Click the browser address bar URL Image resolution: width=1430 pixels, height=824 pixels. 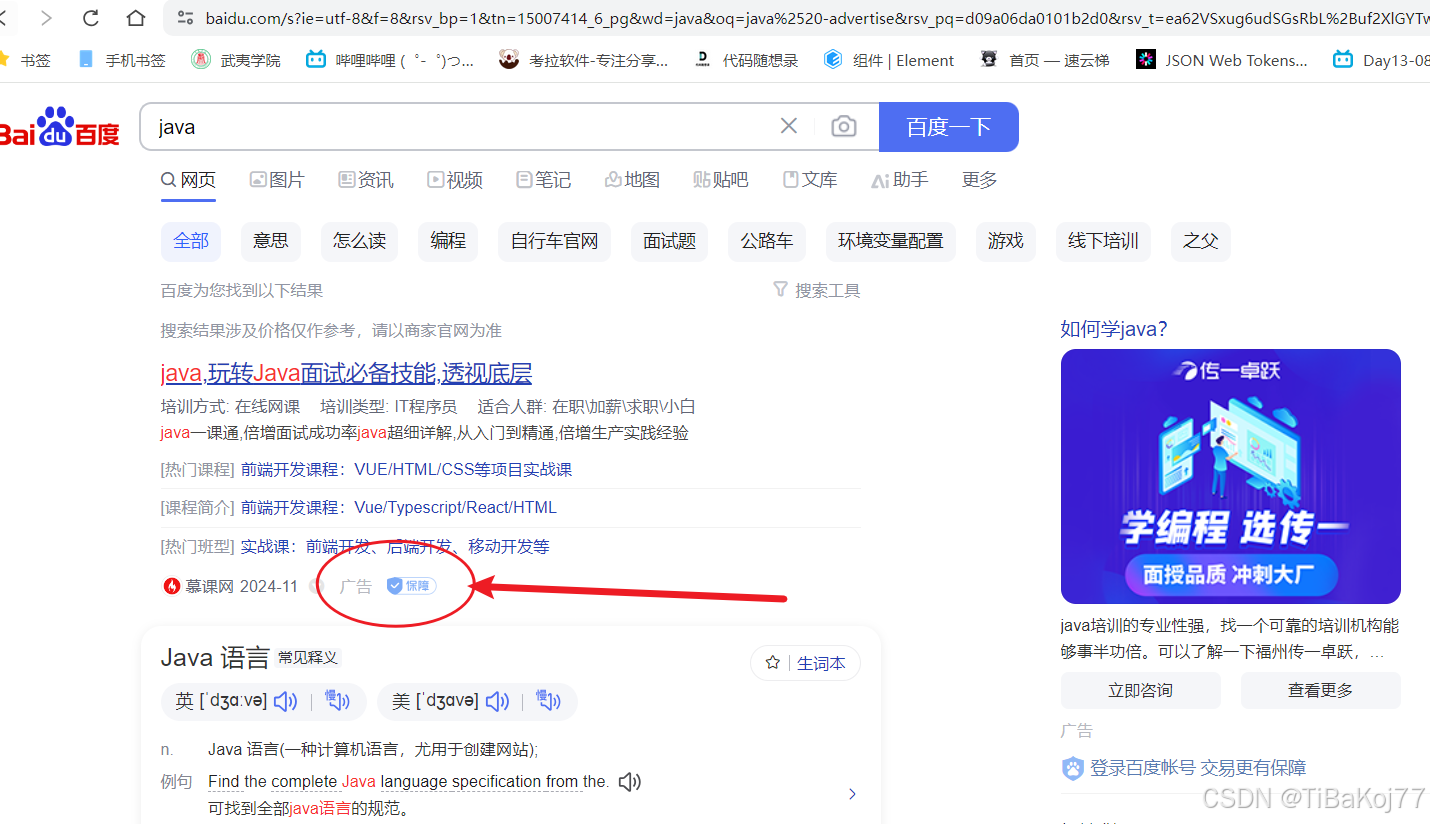(815, 18)
